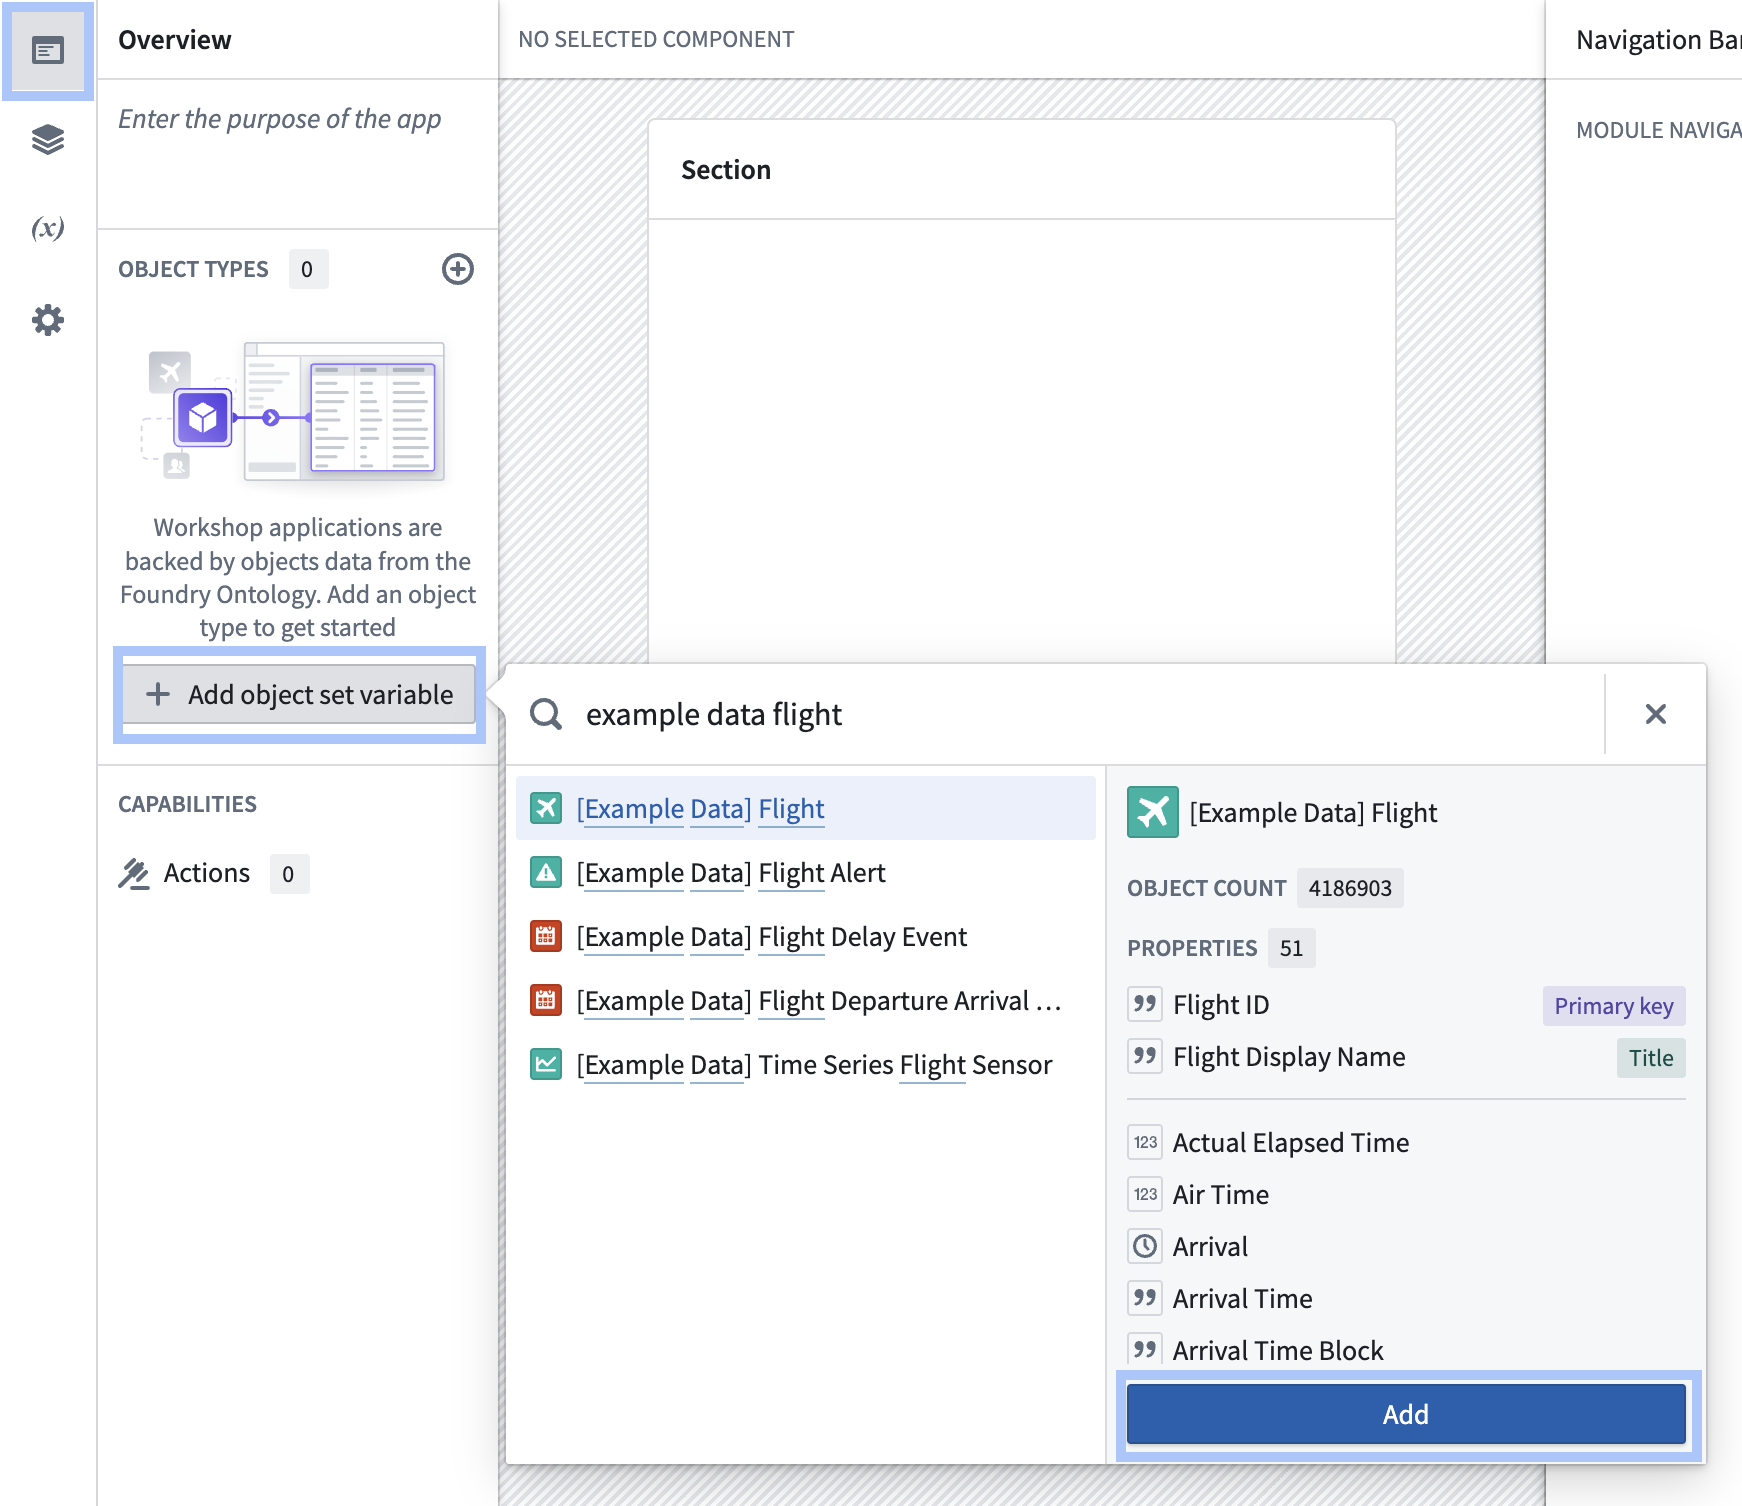Screen dimensions: 1742x1506
Task: Open the Overview panel sidebar icon
Action: click(48, 50)
